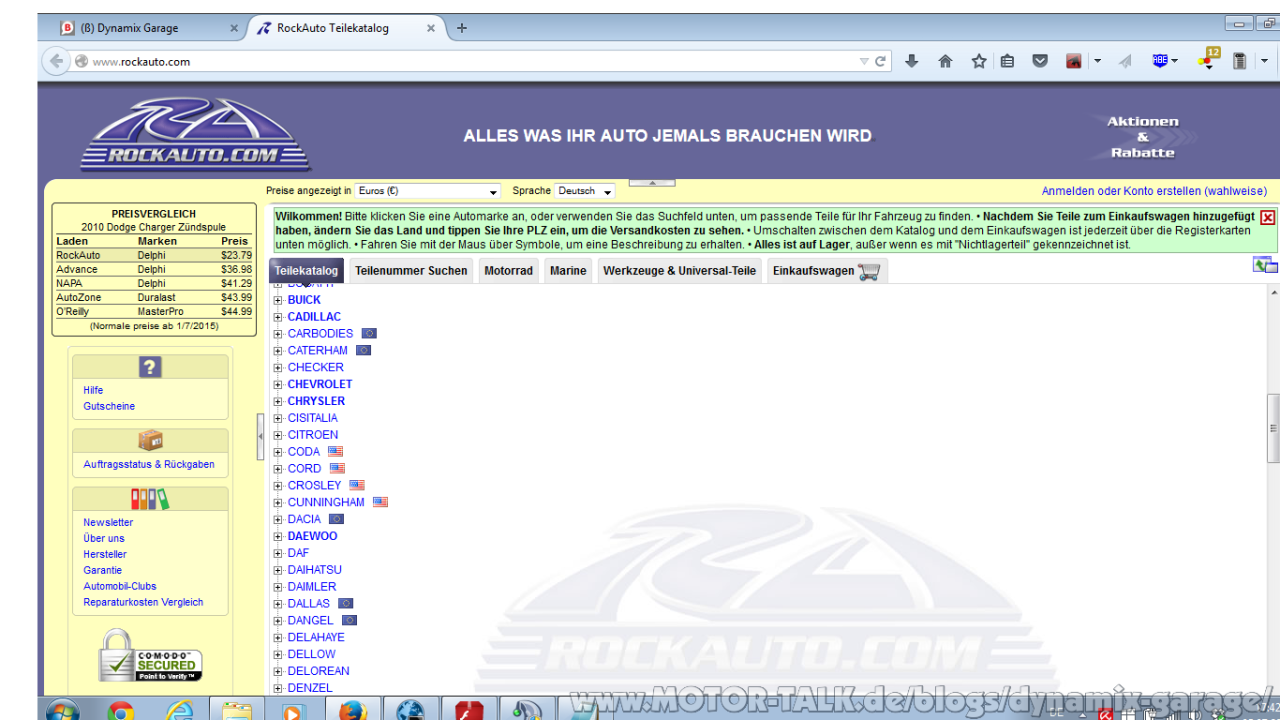Open Auftragsstatus & Rückgaben link
This screenshot has width=1280, height=720.
(149, 464)
